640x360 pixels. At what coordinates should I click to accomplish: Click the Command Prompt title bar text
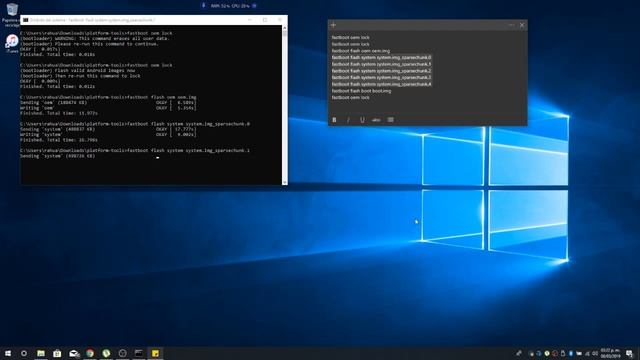tap(92, 20)
